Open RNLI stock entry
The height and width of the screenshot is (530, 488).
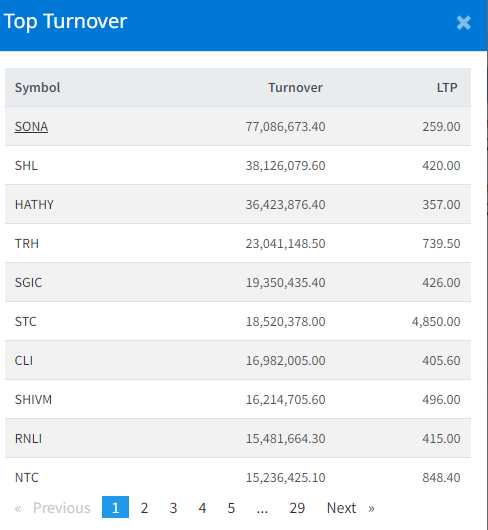click(x=28, y=439)
